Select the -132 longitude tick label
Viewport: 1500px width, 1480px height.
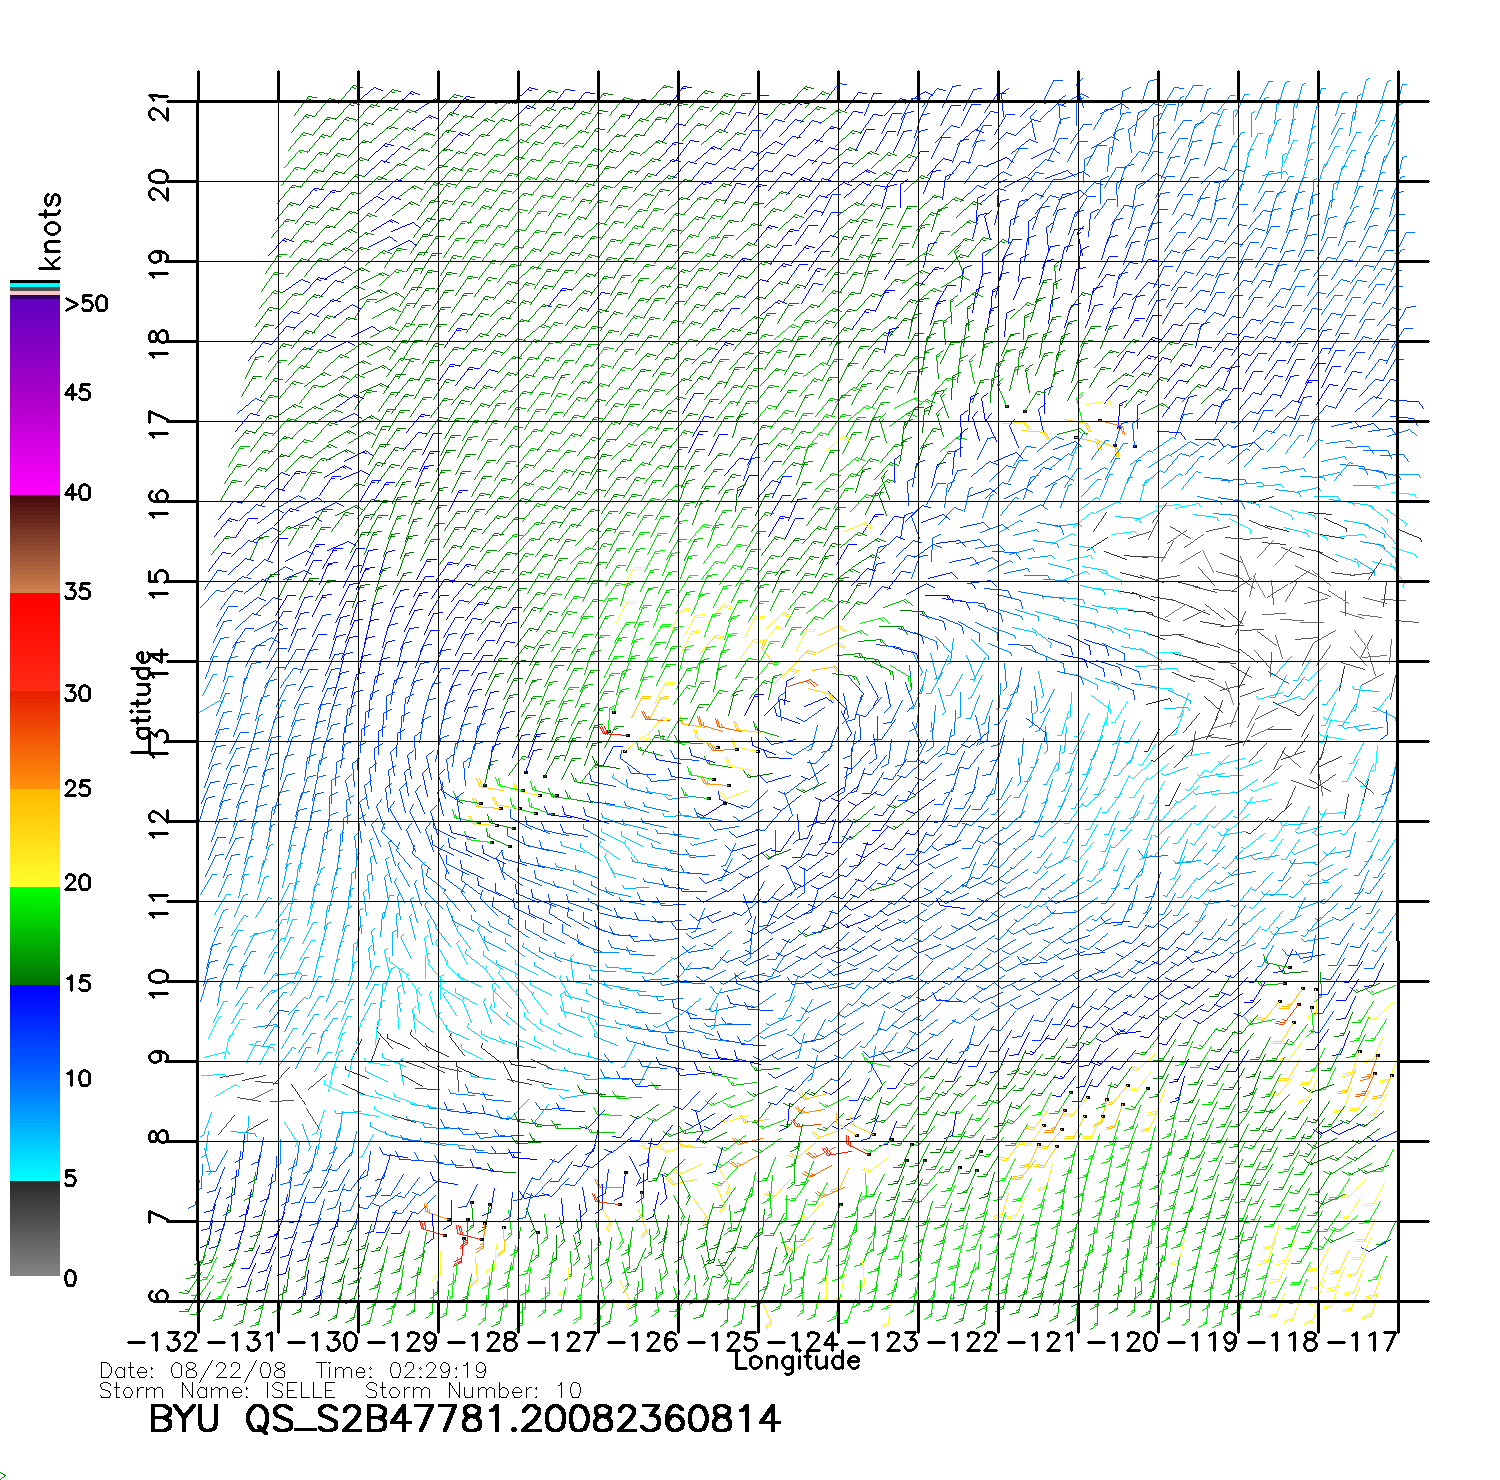(x=163, y=1342)
